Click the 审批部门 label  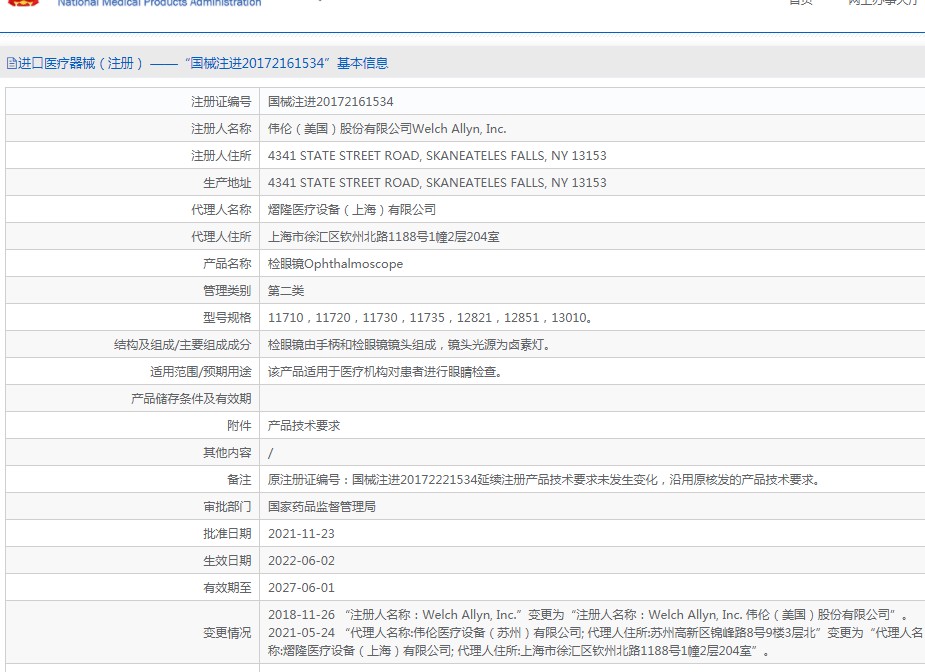[227, 507]
